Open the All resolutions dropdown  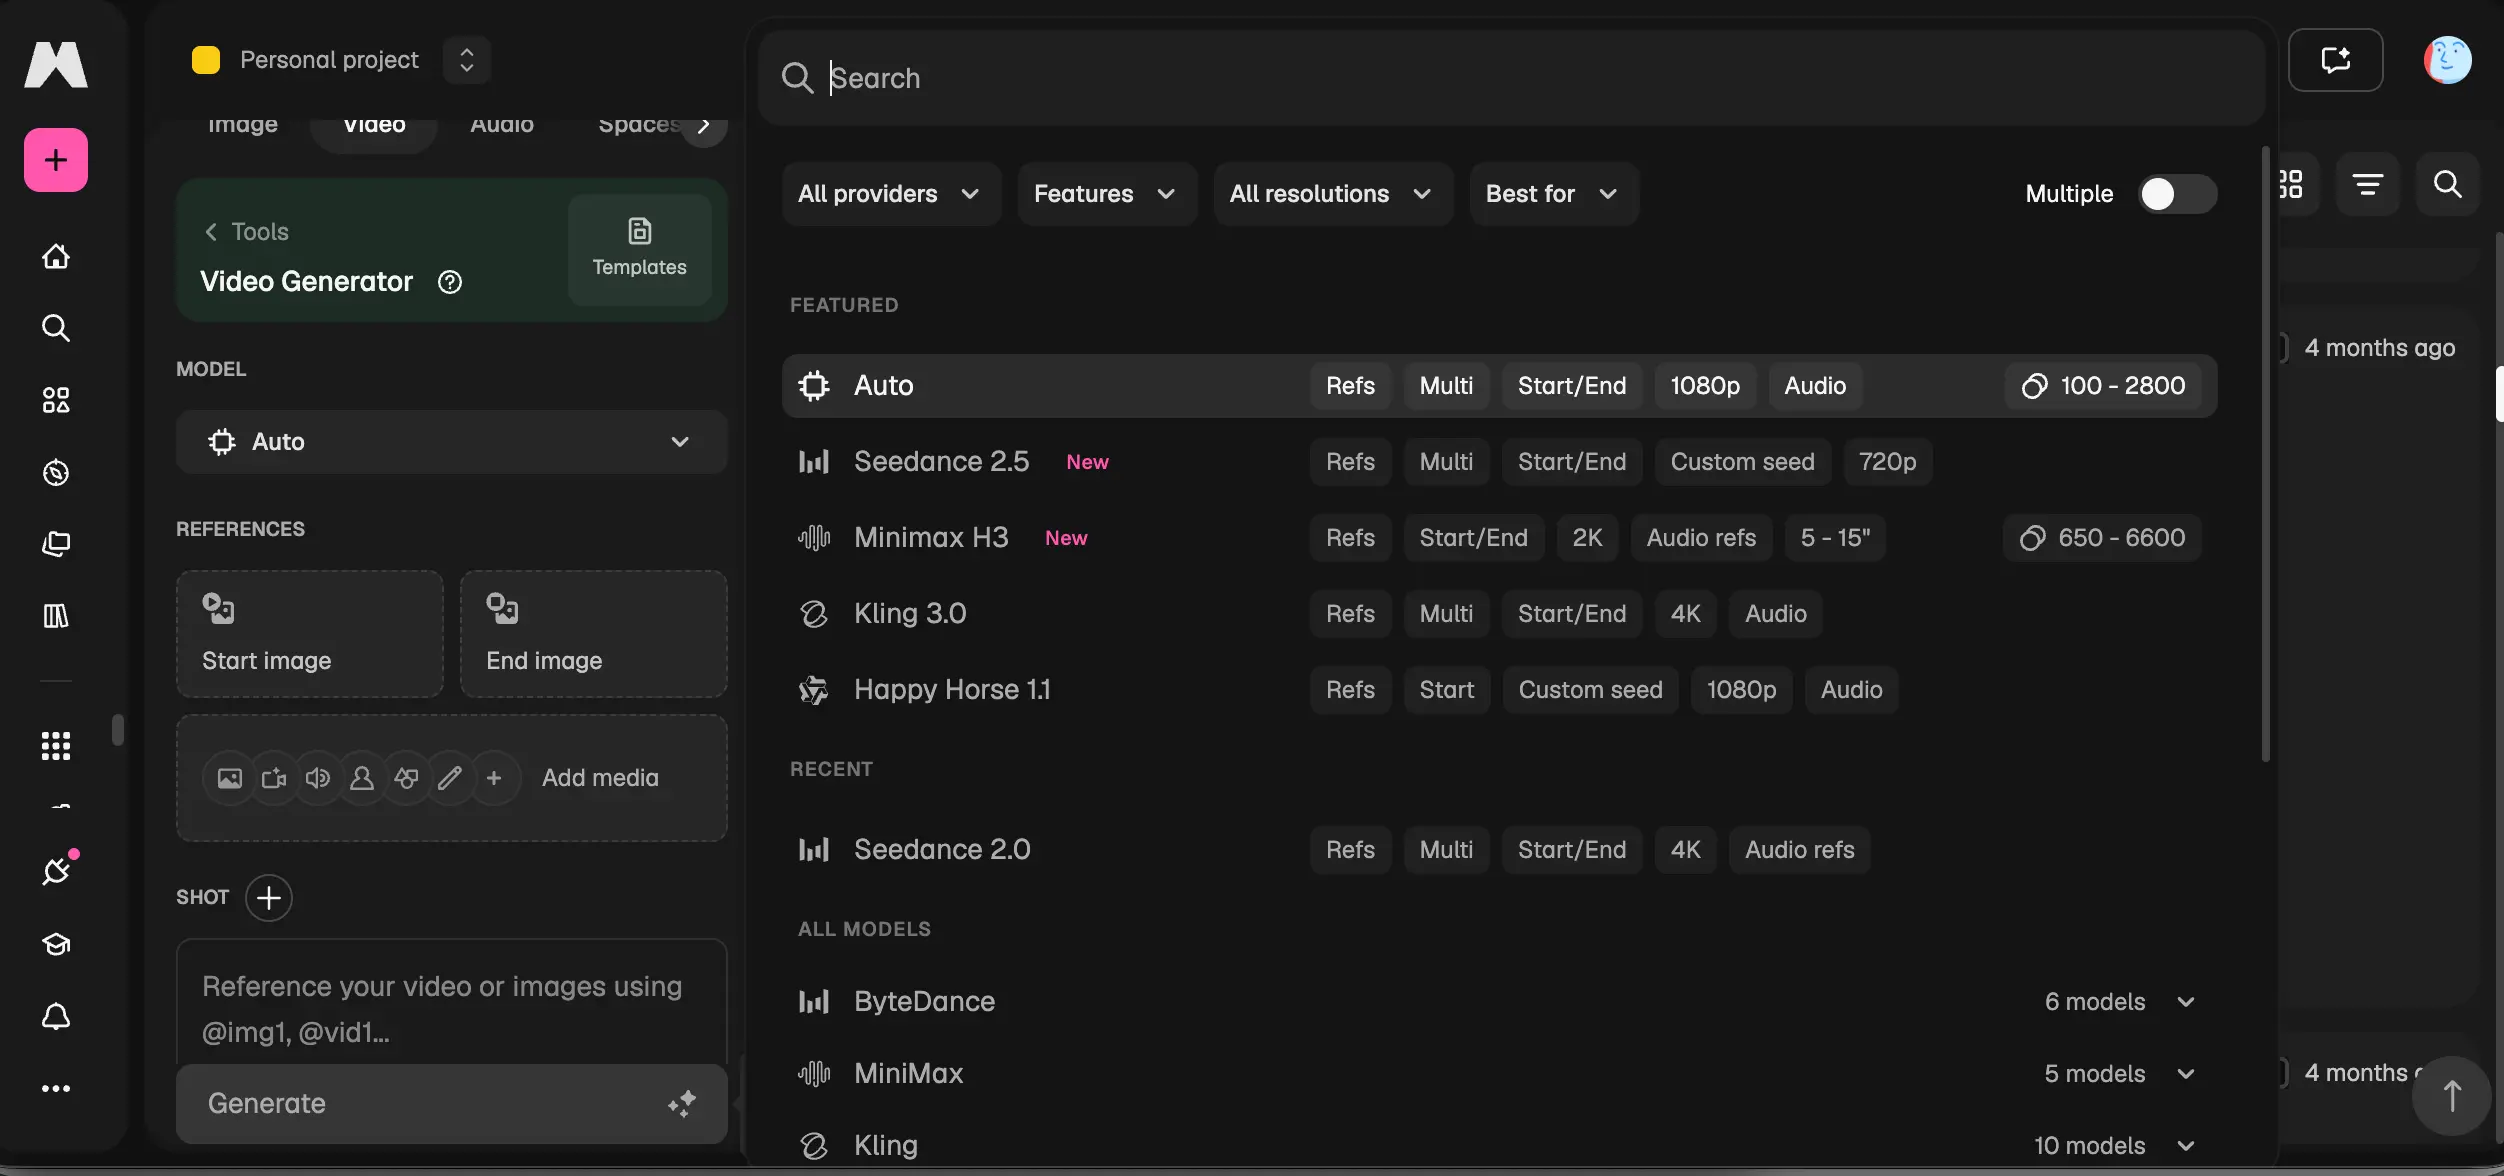(1332, 194)
